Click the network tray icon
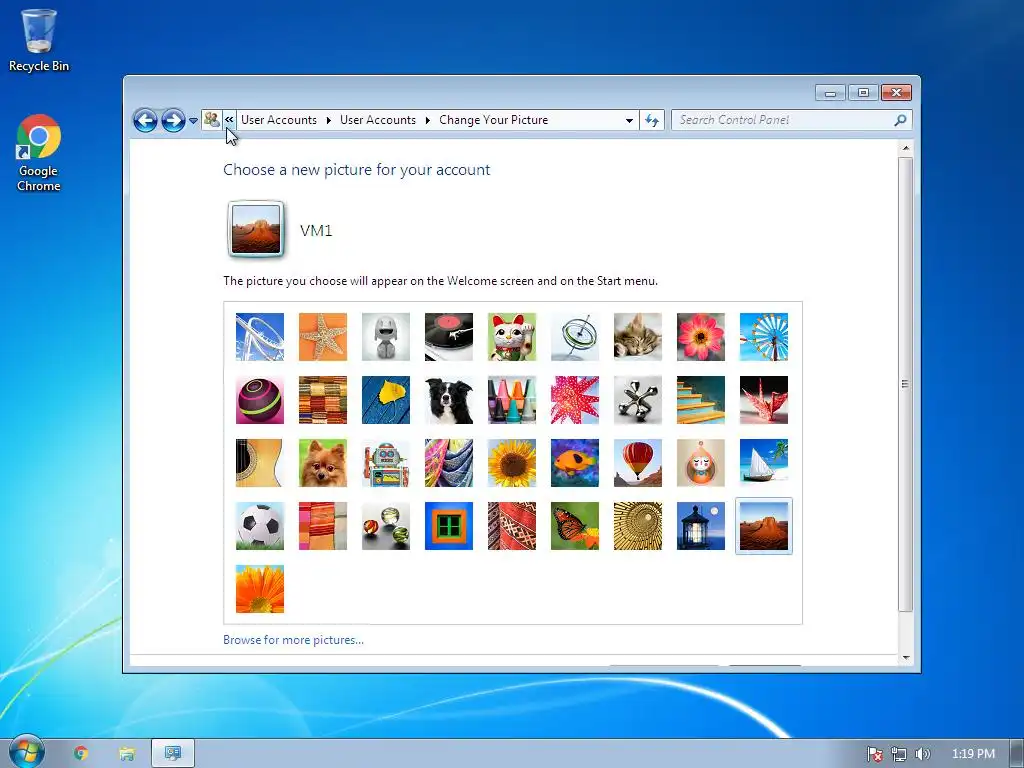The height and width of the screenshot is (768, 1024). click(x=899, y=754)
